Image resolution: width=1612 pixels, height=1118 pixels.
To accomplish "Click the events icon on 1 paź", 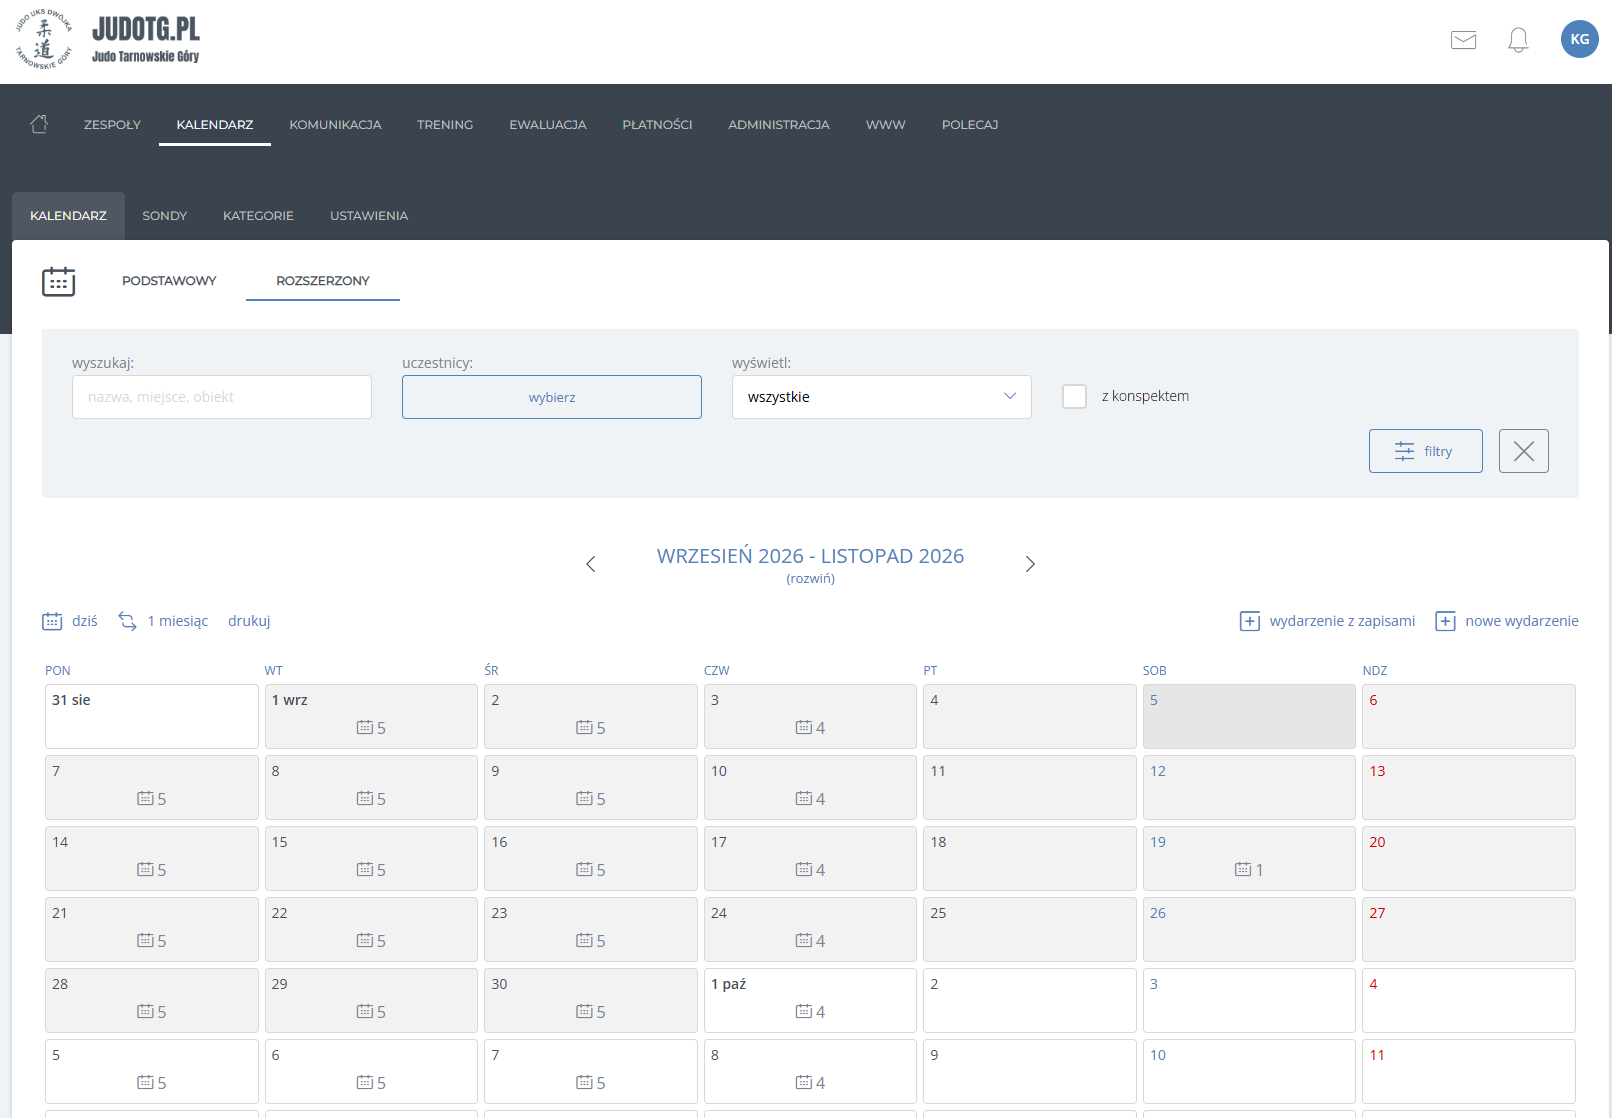I will [x=804, y=1012].
